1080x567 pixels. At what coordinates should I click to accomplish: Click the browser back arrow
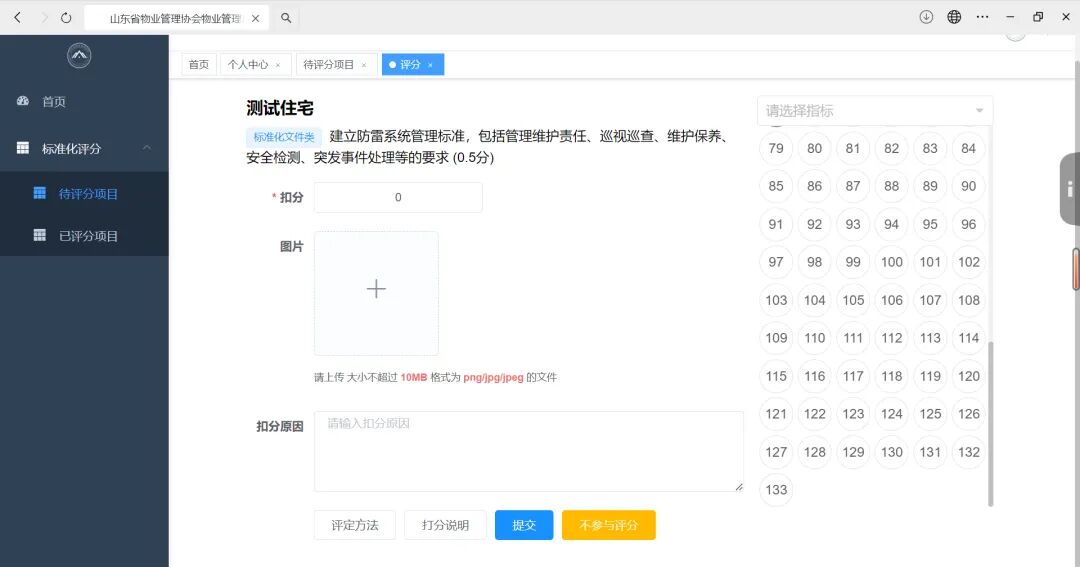(x=18, y=17)
